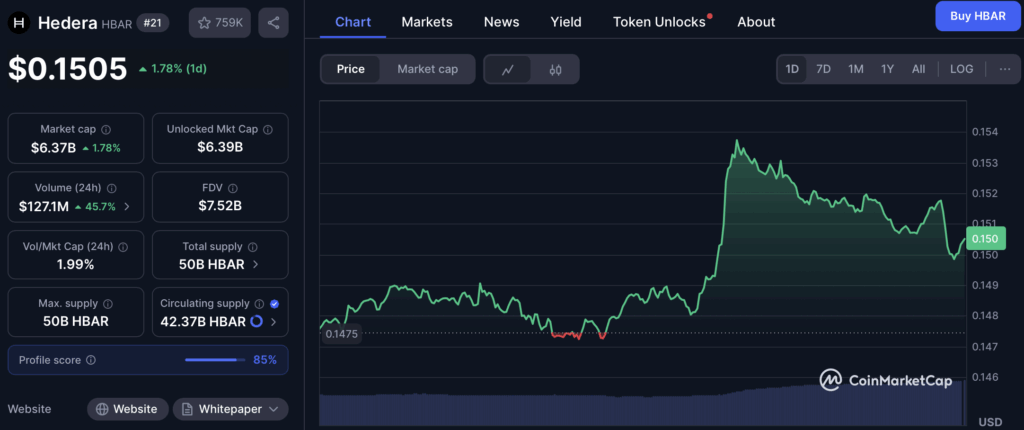Expand Volume (24h) chevron
Viewport: 1024px width, 430px height.
[x=127, y=207]
